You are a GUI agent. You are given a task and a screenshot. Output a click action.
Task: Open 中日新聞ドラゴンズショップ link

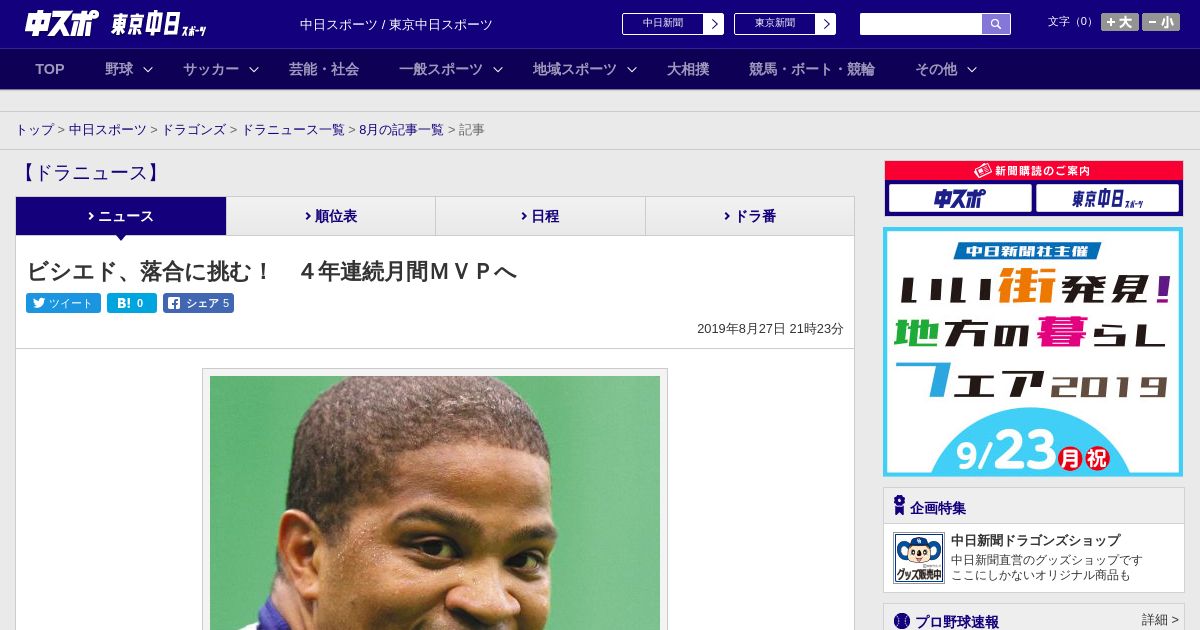1035,540
